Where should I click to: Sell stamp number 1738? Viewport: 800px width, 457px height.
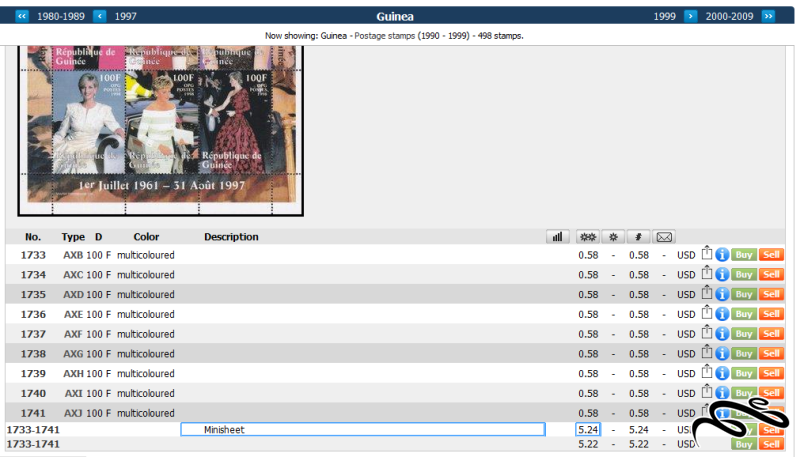click(x=771, y=353)
